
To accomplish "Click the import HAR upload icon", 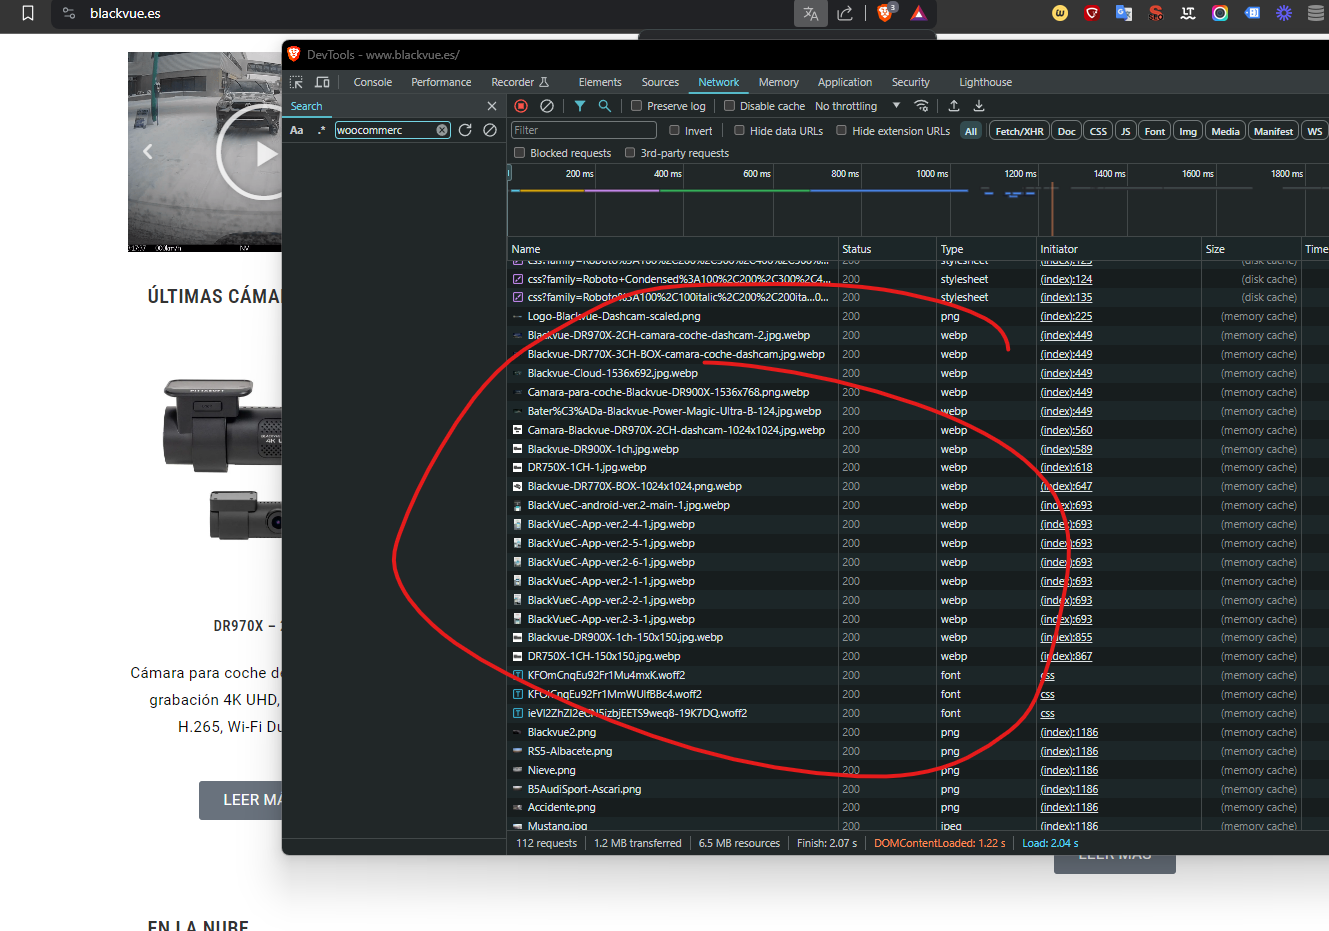I will pos(954,106).
